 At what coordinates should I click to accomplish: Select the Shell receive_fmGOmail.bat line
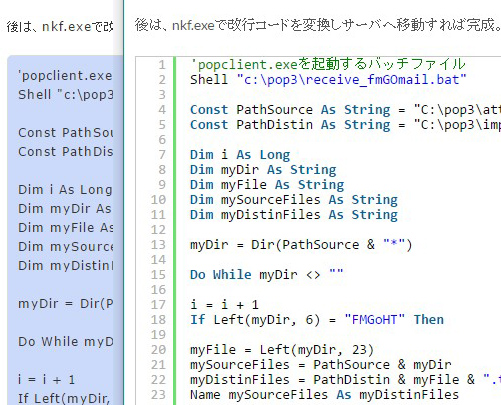tap(328, 80)
